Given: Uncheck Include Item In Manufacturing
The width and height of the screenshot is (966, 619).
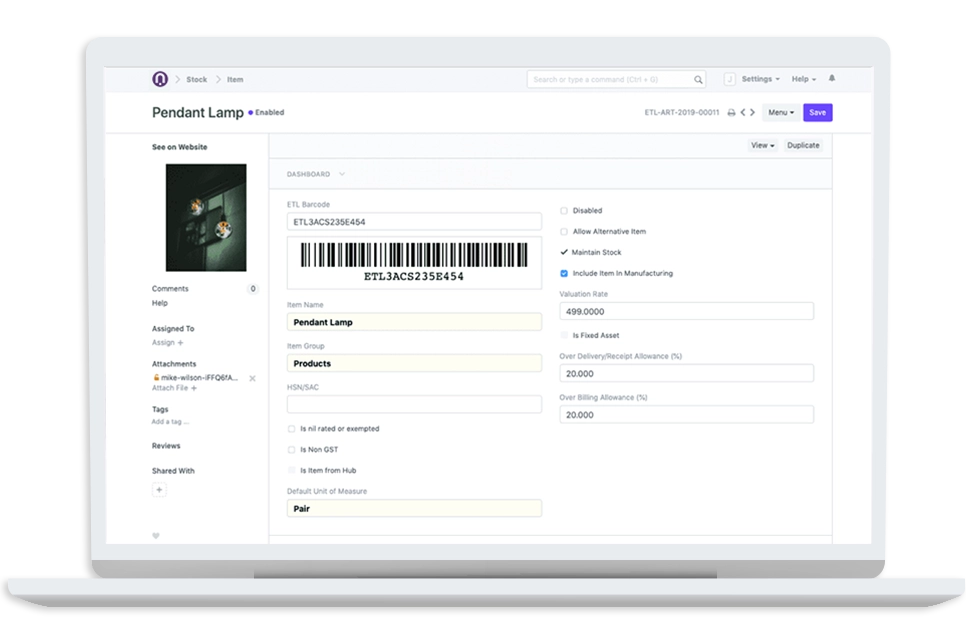Looking at the screenshot, I should point(563,273).
